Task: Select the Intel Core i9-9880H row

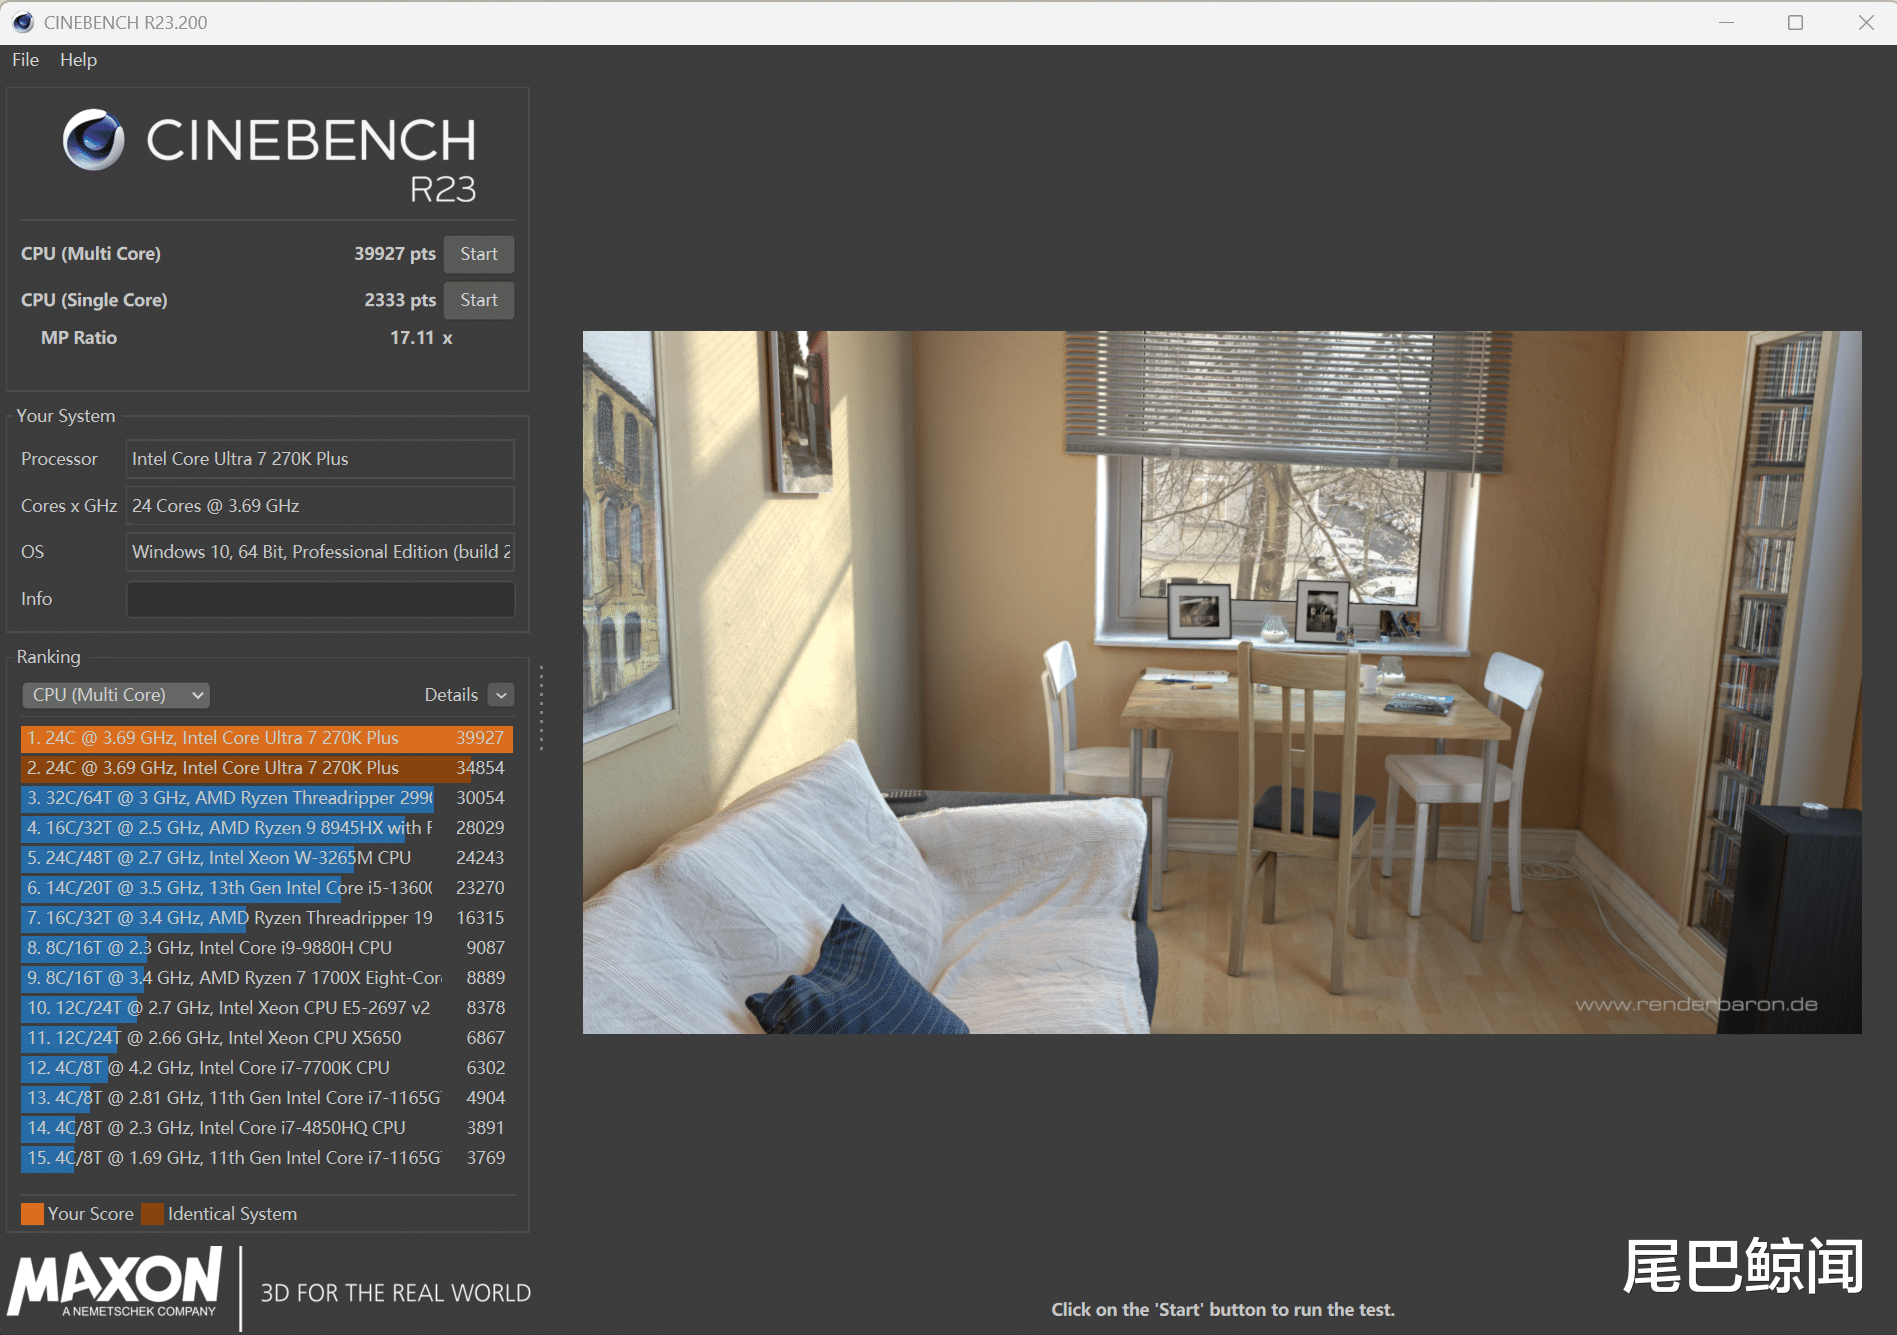Action: [x=267, y=948]
